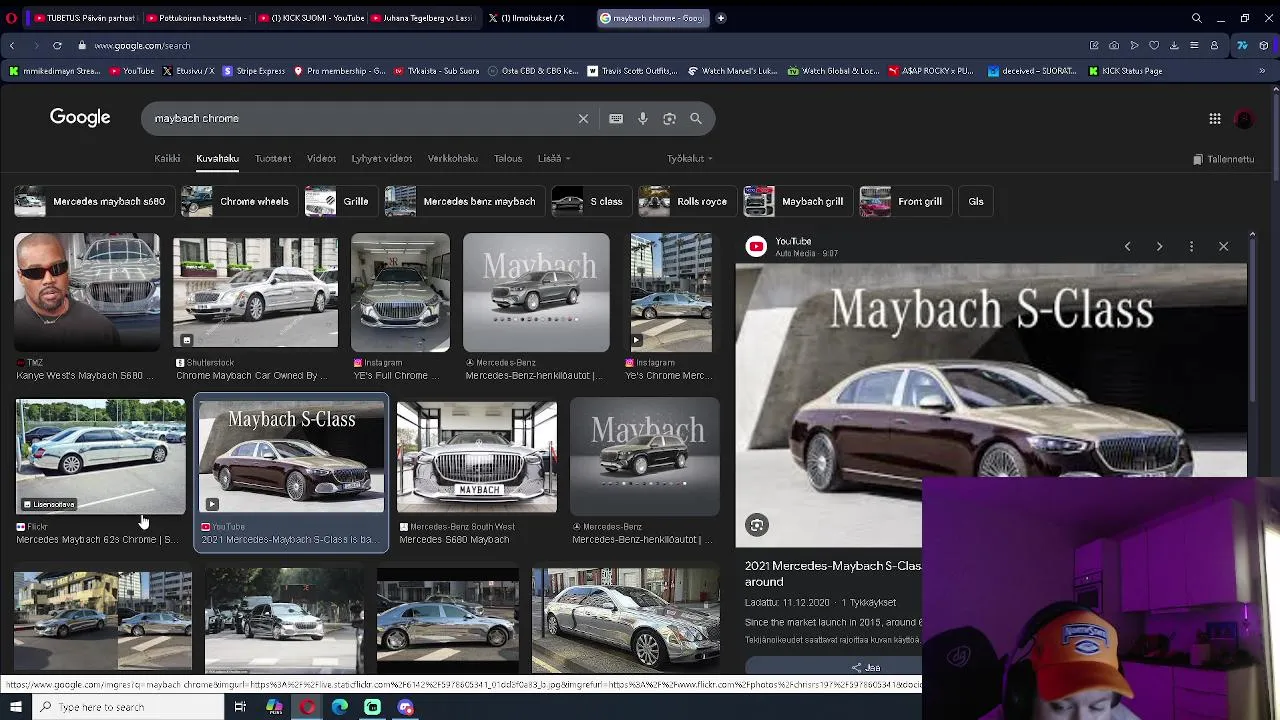Open the Työkalut tools dropdown
1280x720 pixels.
pyautogui.click(x=690, y=158)
